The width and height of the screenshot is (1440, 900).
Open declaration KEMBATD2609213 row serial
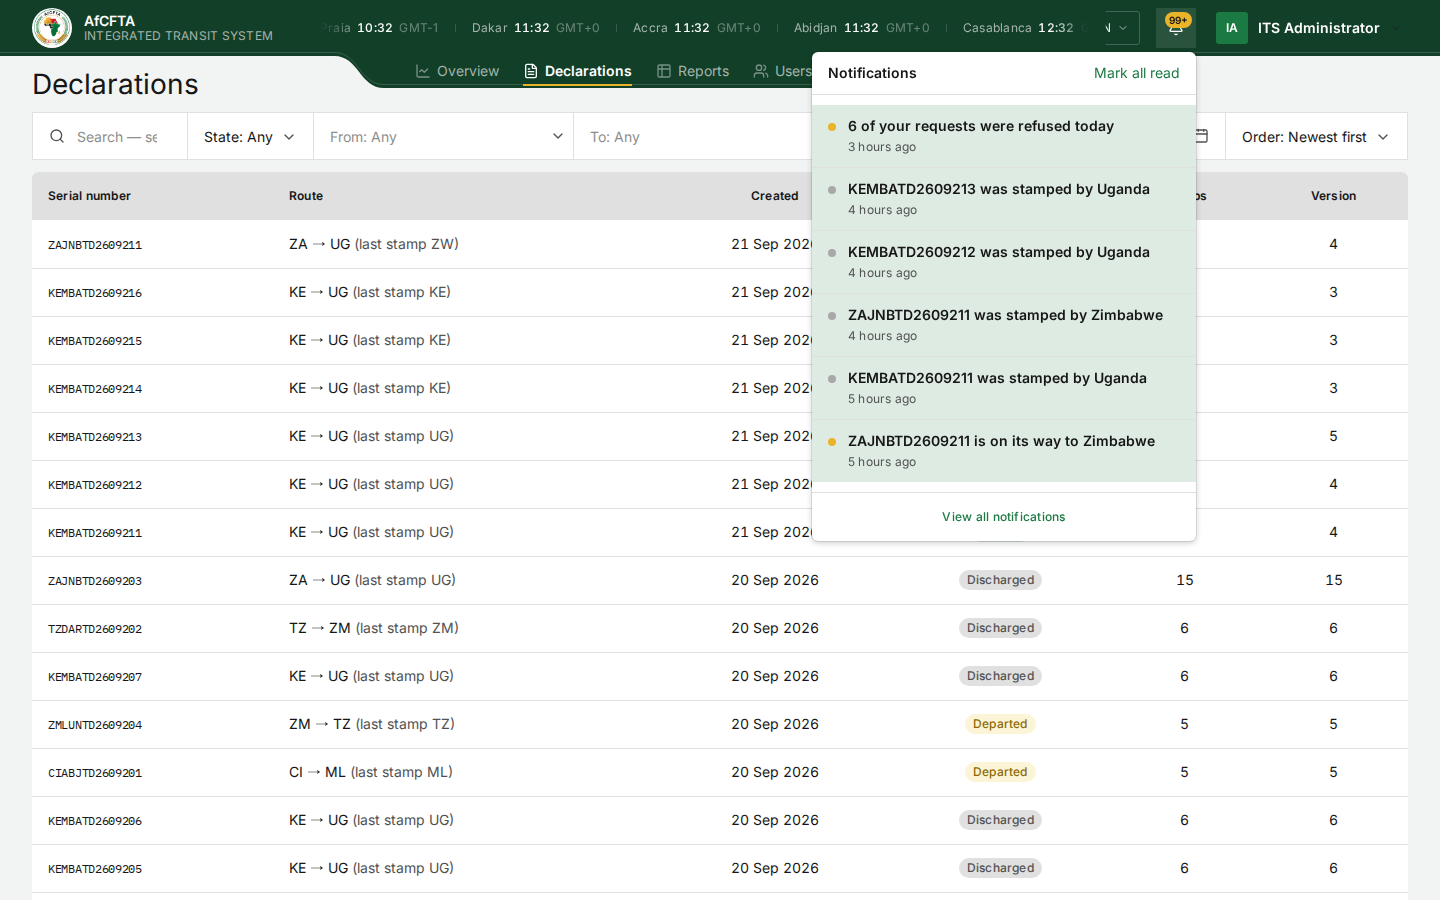[95, 437]
